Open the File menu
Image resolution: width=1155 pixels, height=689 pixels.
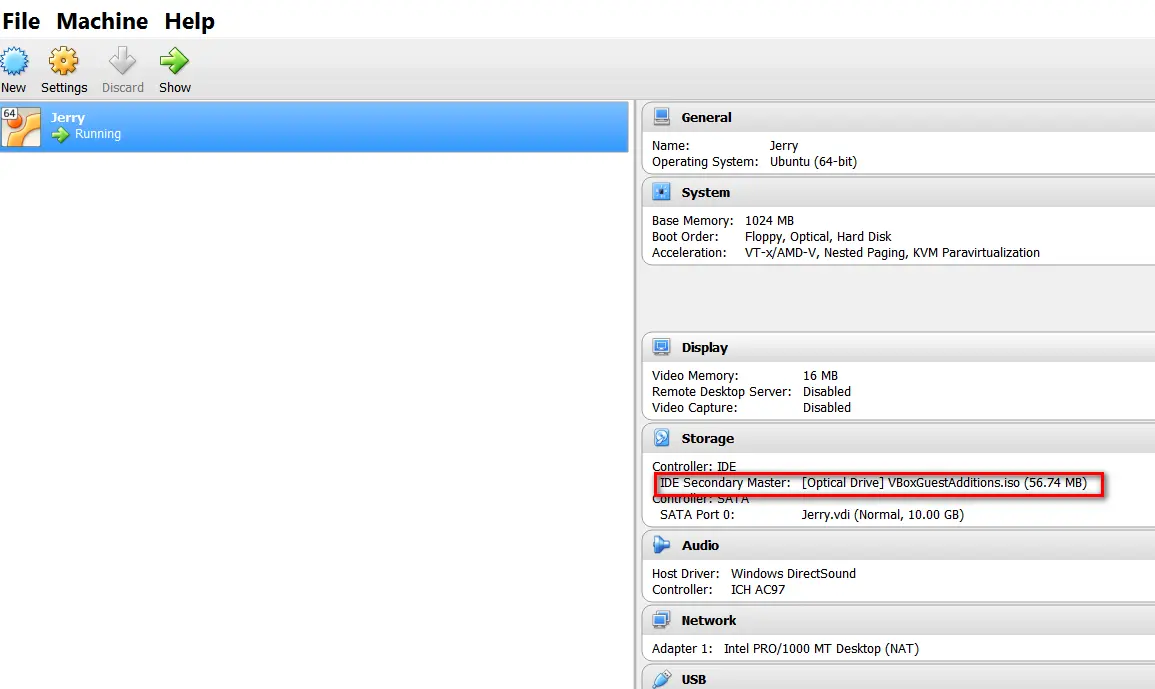coord(21,21)
